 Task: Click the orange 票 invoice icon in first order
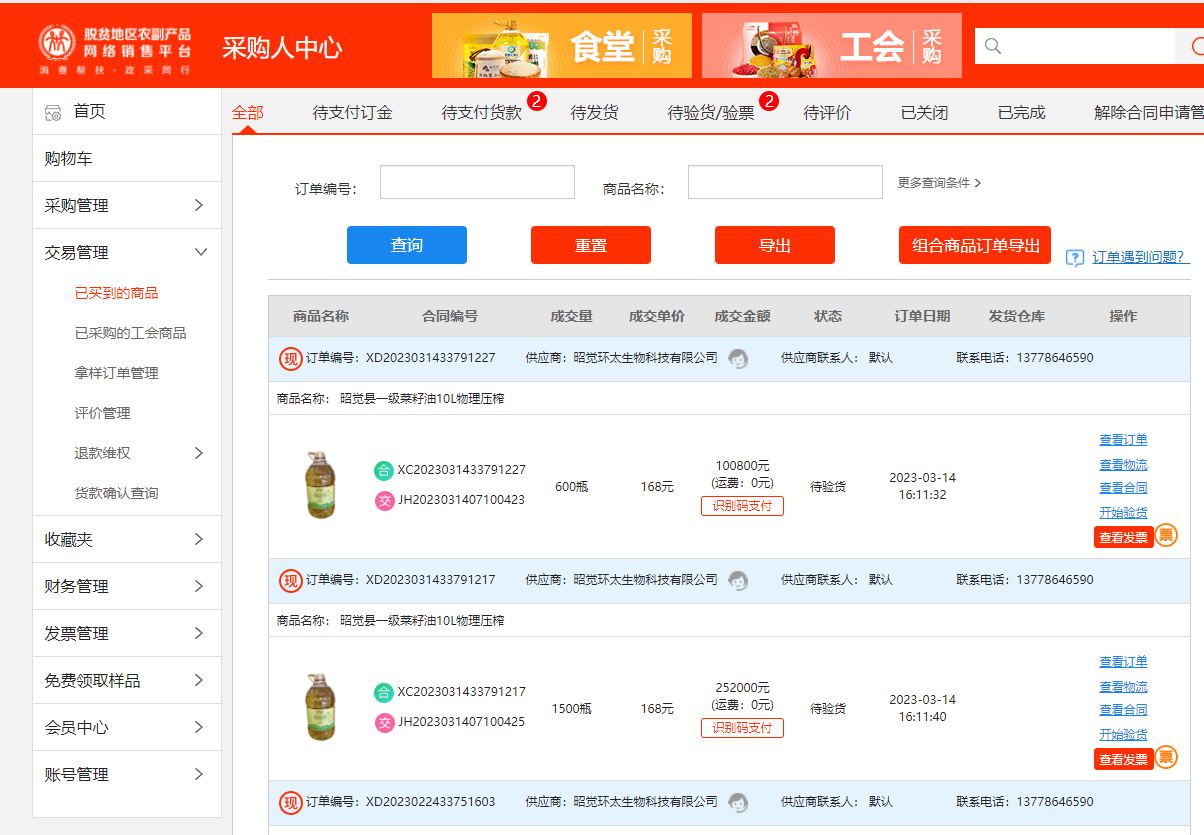click(1166, 536)
